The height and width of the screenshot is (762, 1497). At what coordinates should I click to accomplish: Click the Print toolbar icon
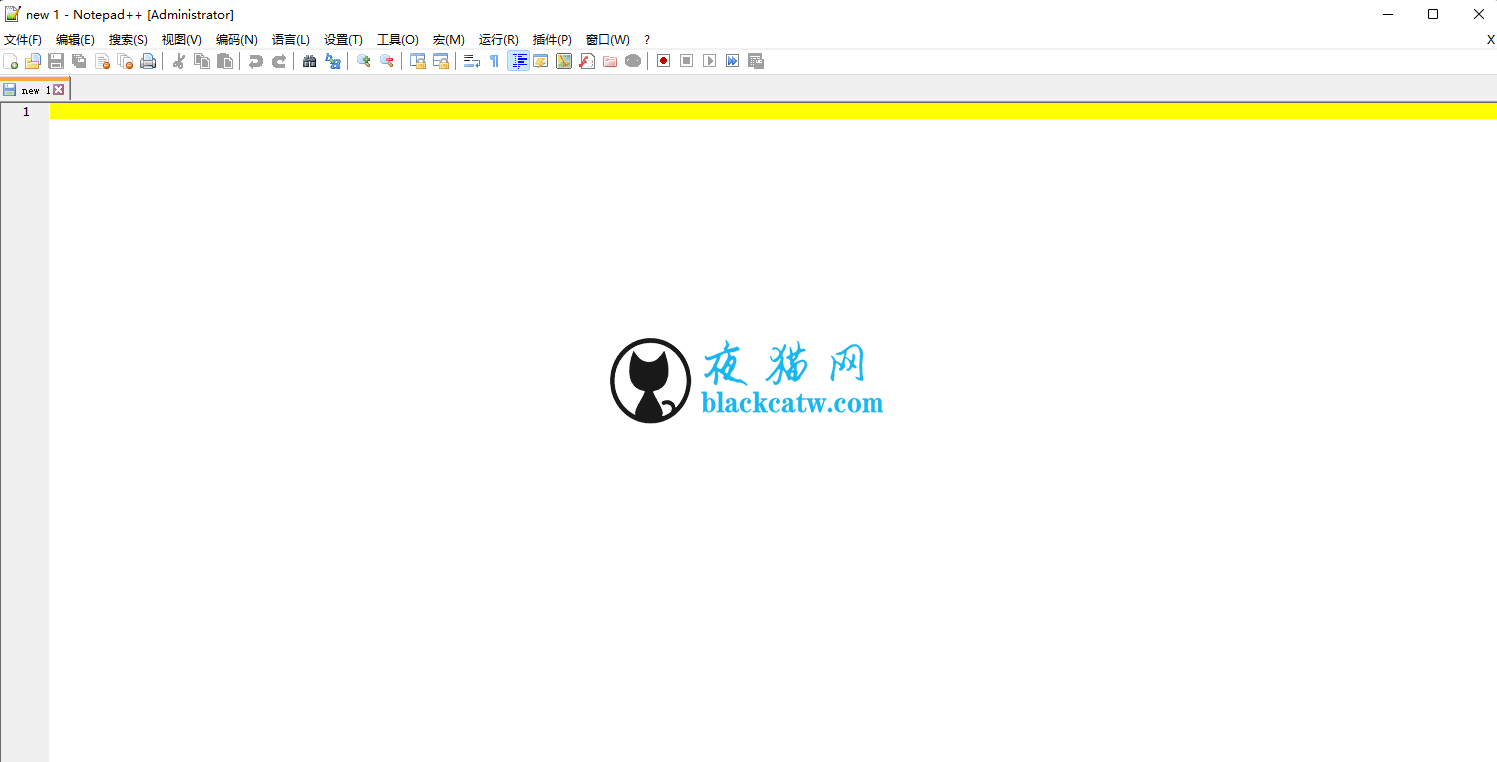148,61
